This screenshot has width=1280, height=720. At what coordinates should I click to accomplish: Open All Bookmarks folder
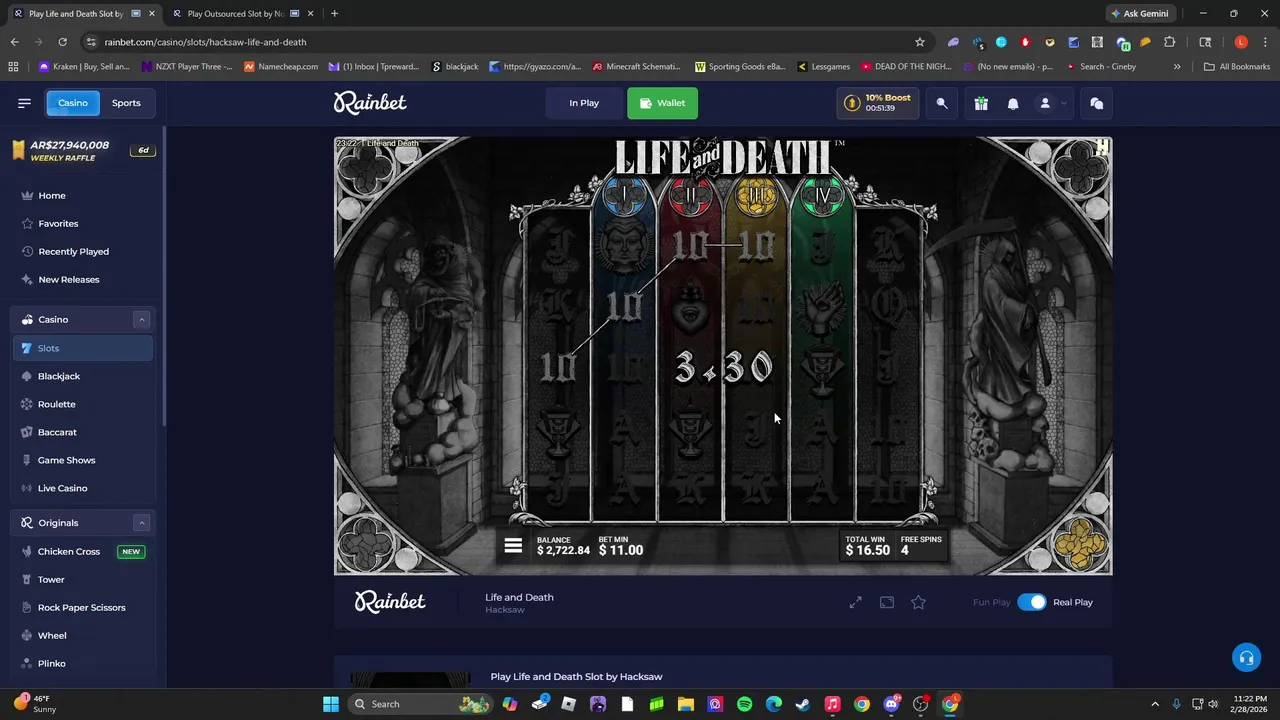(x=1237, y=67)
